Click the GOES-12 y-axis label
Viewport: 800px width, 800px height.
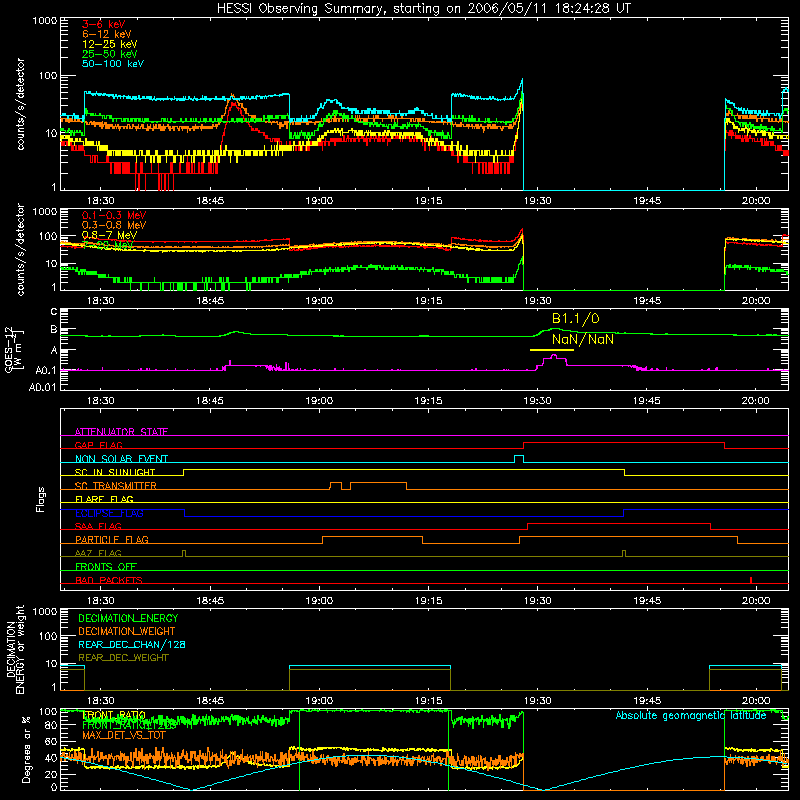[x=14, y=349]
